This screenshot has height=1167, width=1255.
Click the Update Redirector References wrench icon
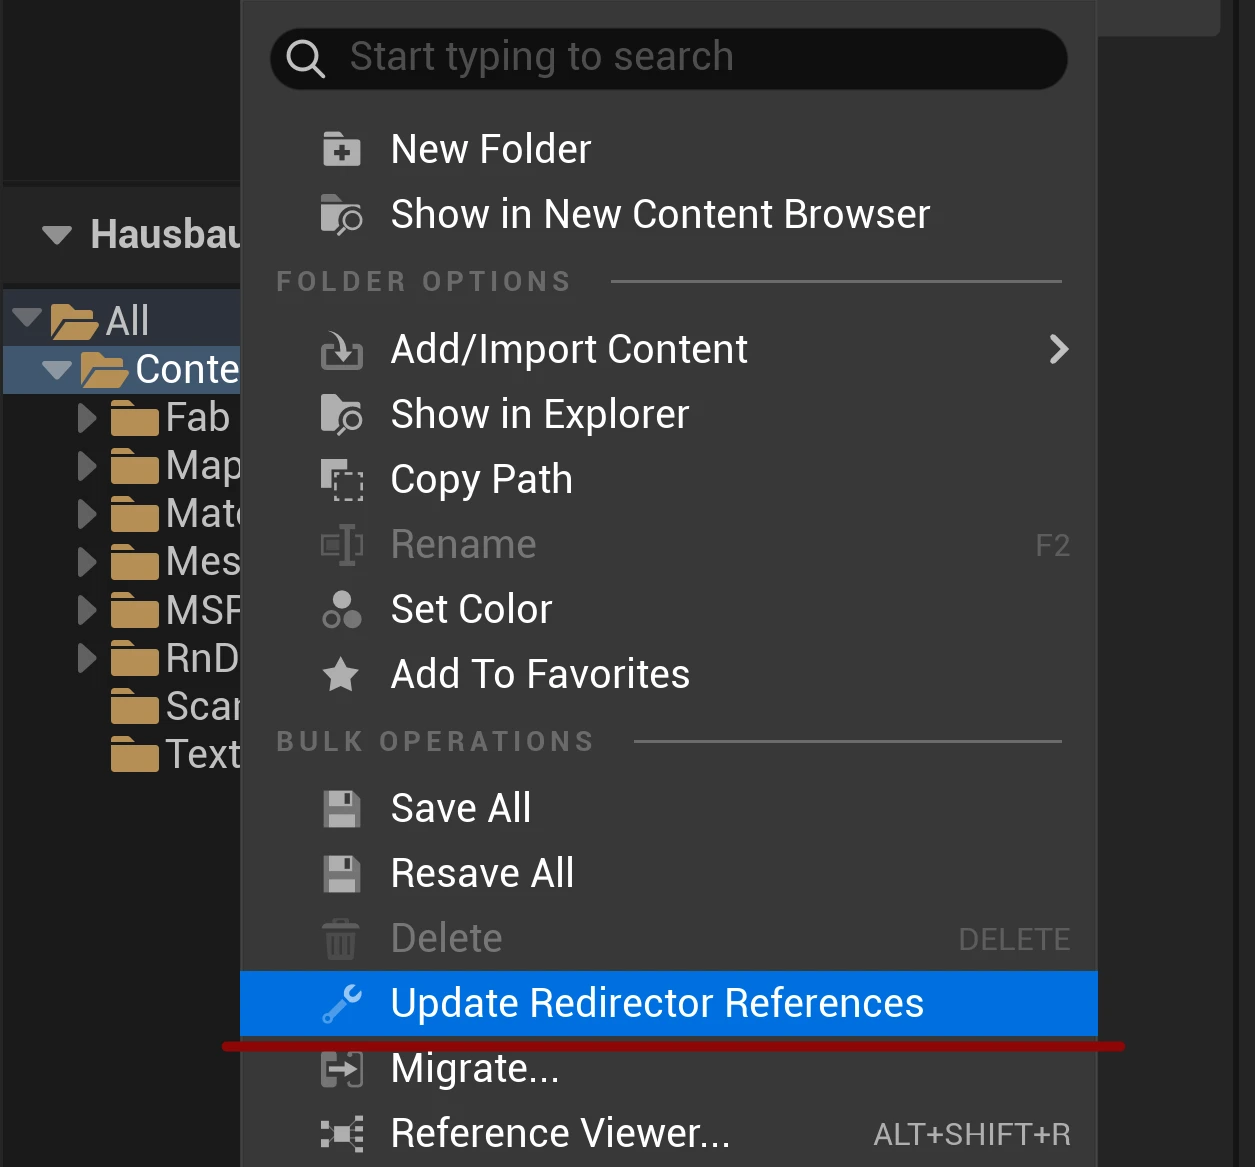[x=341, y=1003]
